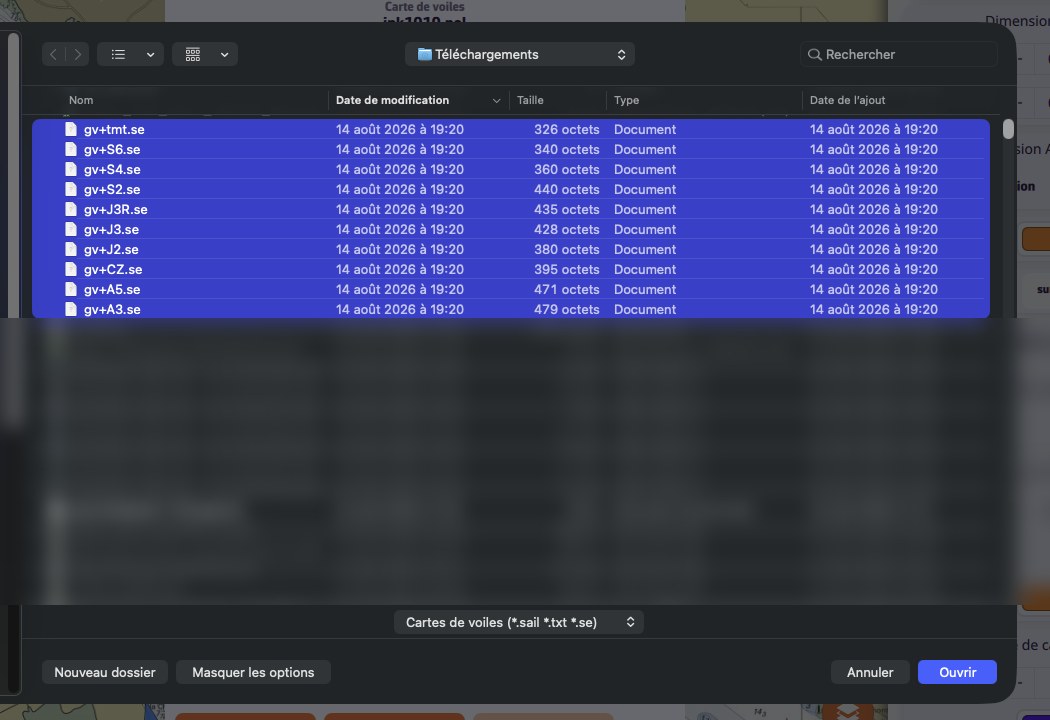Click the file icon of gv+S2.se
Image resolution: width=1050 pixels, height=720 pixels.
click(x=71, y=190)
